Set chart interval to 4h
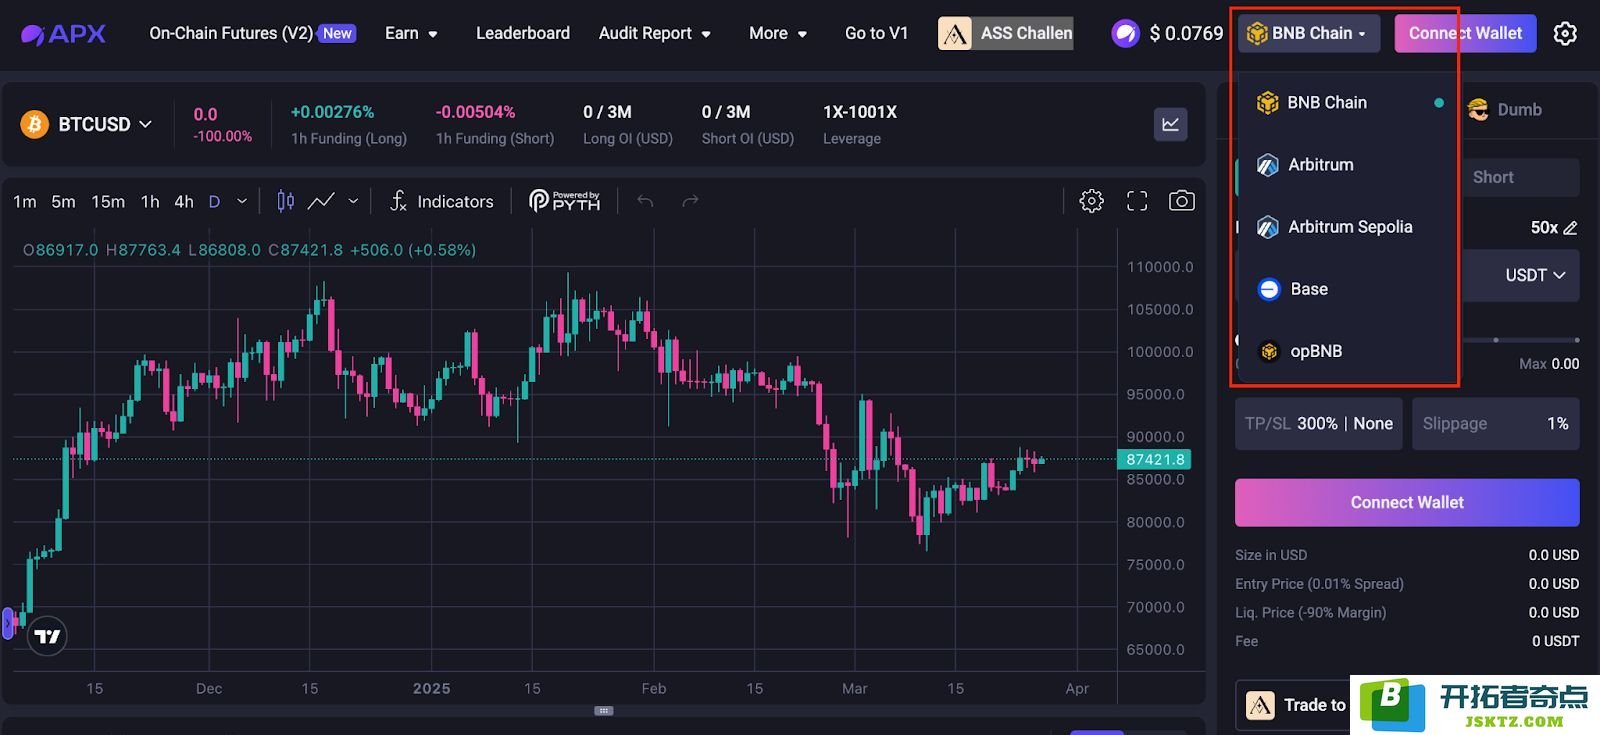This screenshot has width=1600, height=735. [x=184, y=201]
